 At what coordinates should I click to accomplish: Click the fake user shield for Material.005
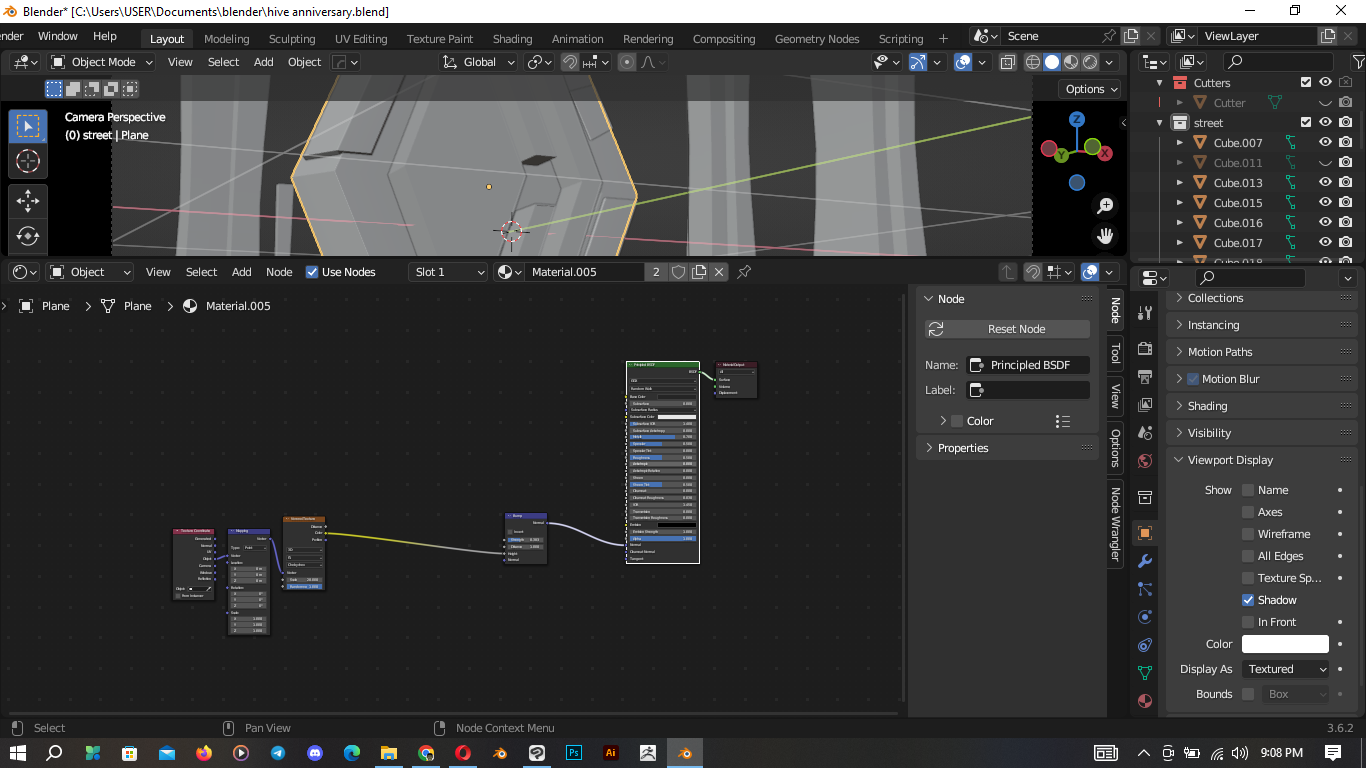point(678,272)
